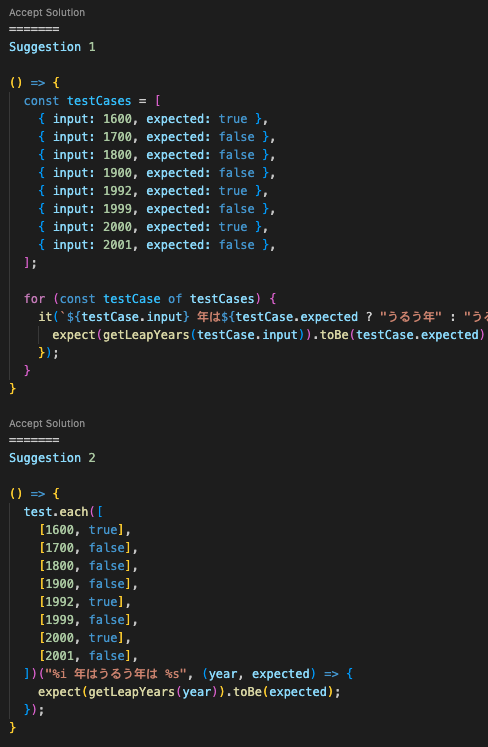Image resolution: width=488 pixels, height=747 pixels.
Task: Click the line with input: 1800
Action: 156,155
